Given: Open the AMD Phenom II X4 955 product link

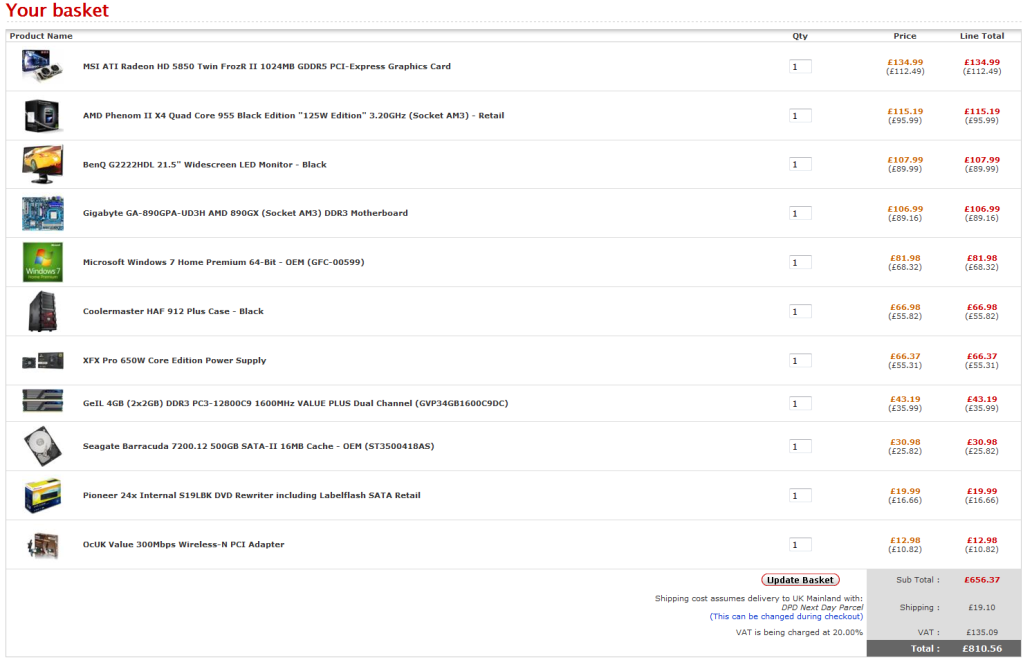Looking at the screenshot, I should click(x=294, y=115).
